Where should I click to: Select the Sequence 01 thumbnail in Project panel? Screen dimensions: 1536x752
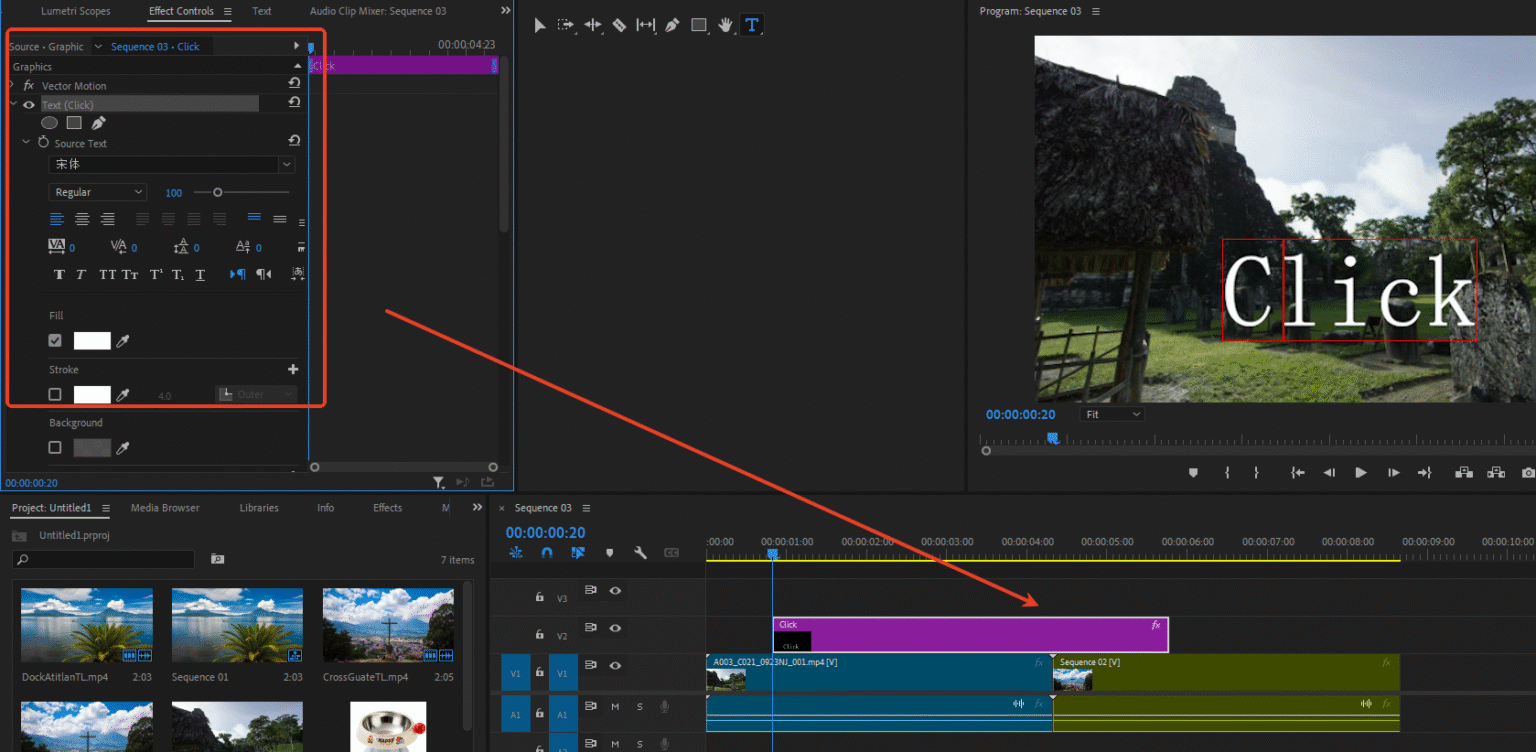coord(236,624)
